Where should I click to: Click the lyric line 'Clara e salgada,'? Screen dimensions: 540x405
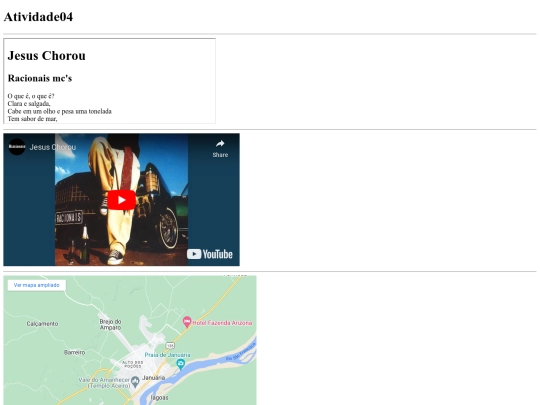pyautogui.click(x=29, y=103)
